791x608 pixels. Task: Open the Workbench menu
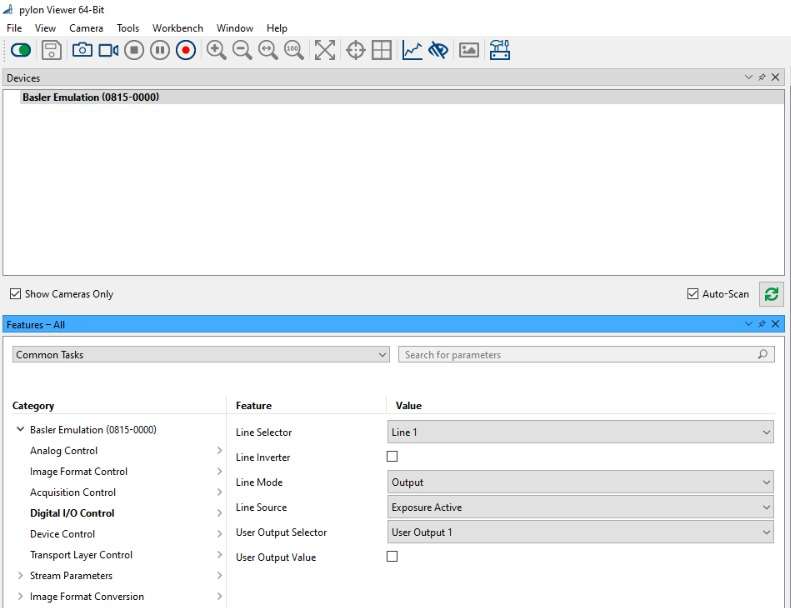pos(178,28)
